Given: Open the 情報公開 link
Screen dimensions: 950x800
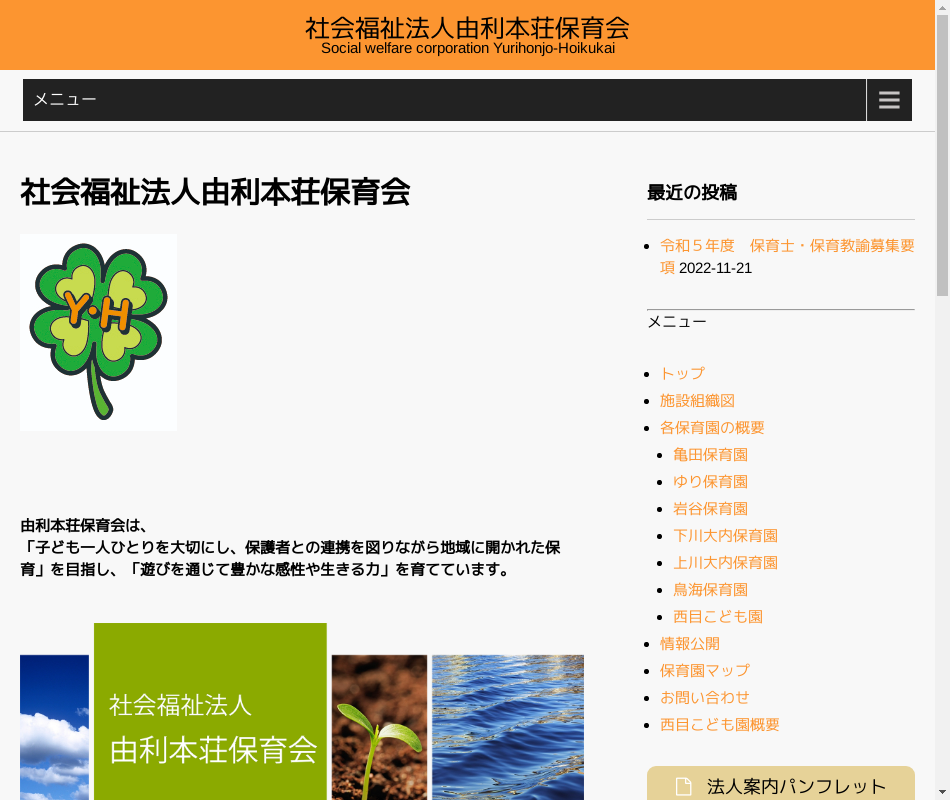Looking at the screenshot, I should [x=689, y=643].
